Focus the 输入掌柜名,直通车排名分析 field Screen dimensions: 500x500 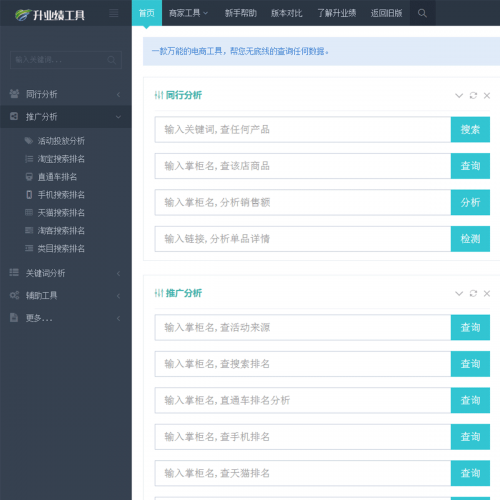click(303, 400)
